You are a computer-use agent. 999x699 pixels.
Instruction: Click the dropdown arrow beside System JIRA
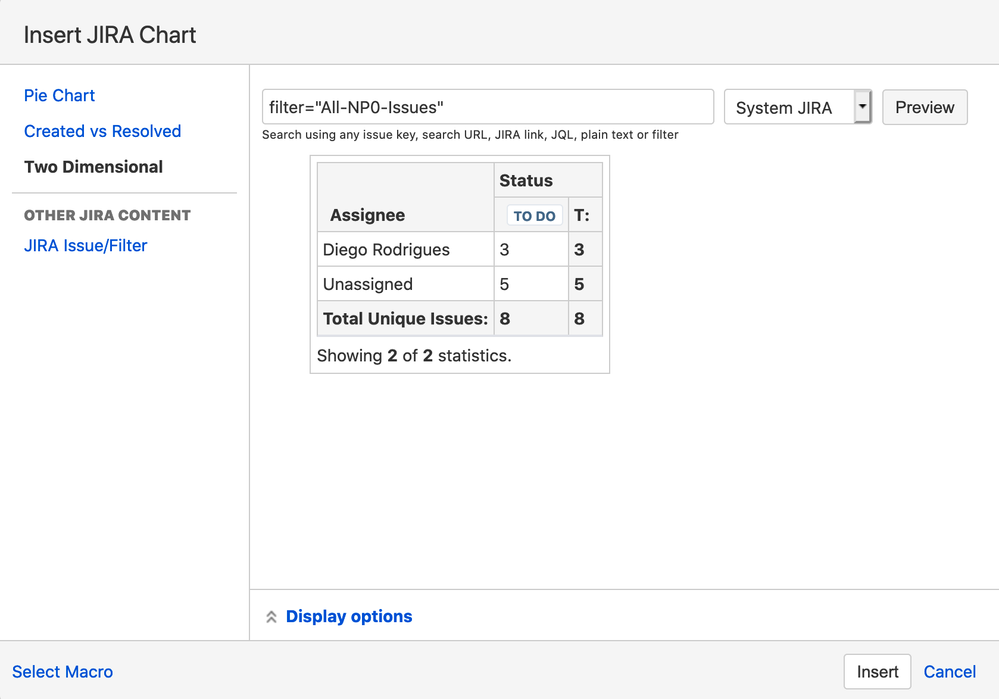(862, 107)
